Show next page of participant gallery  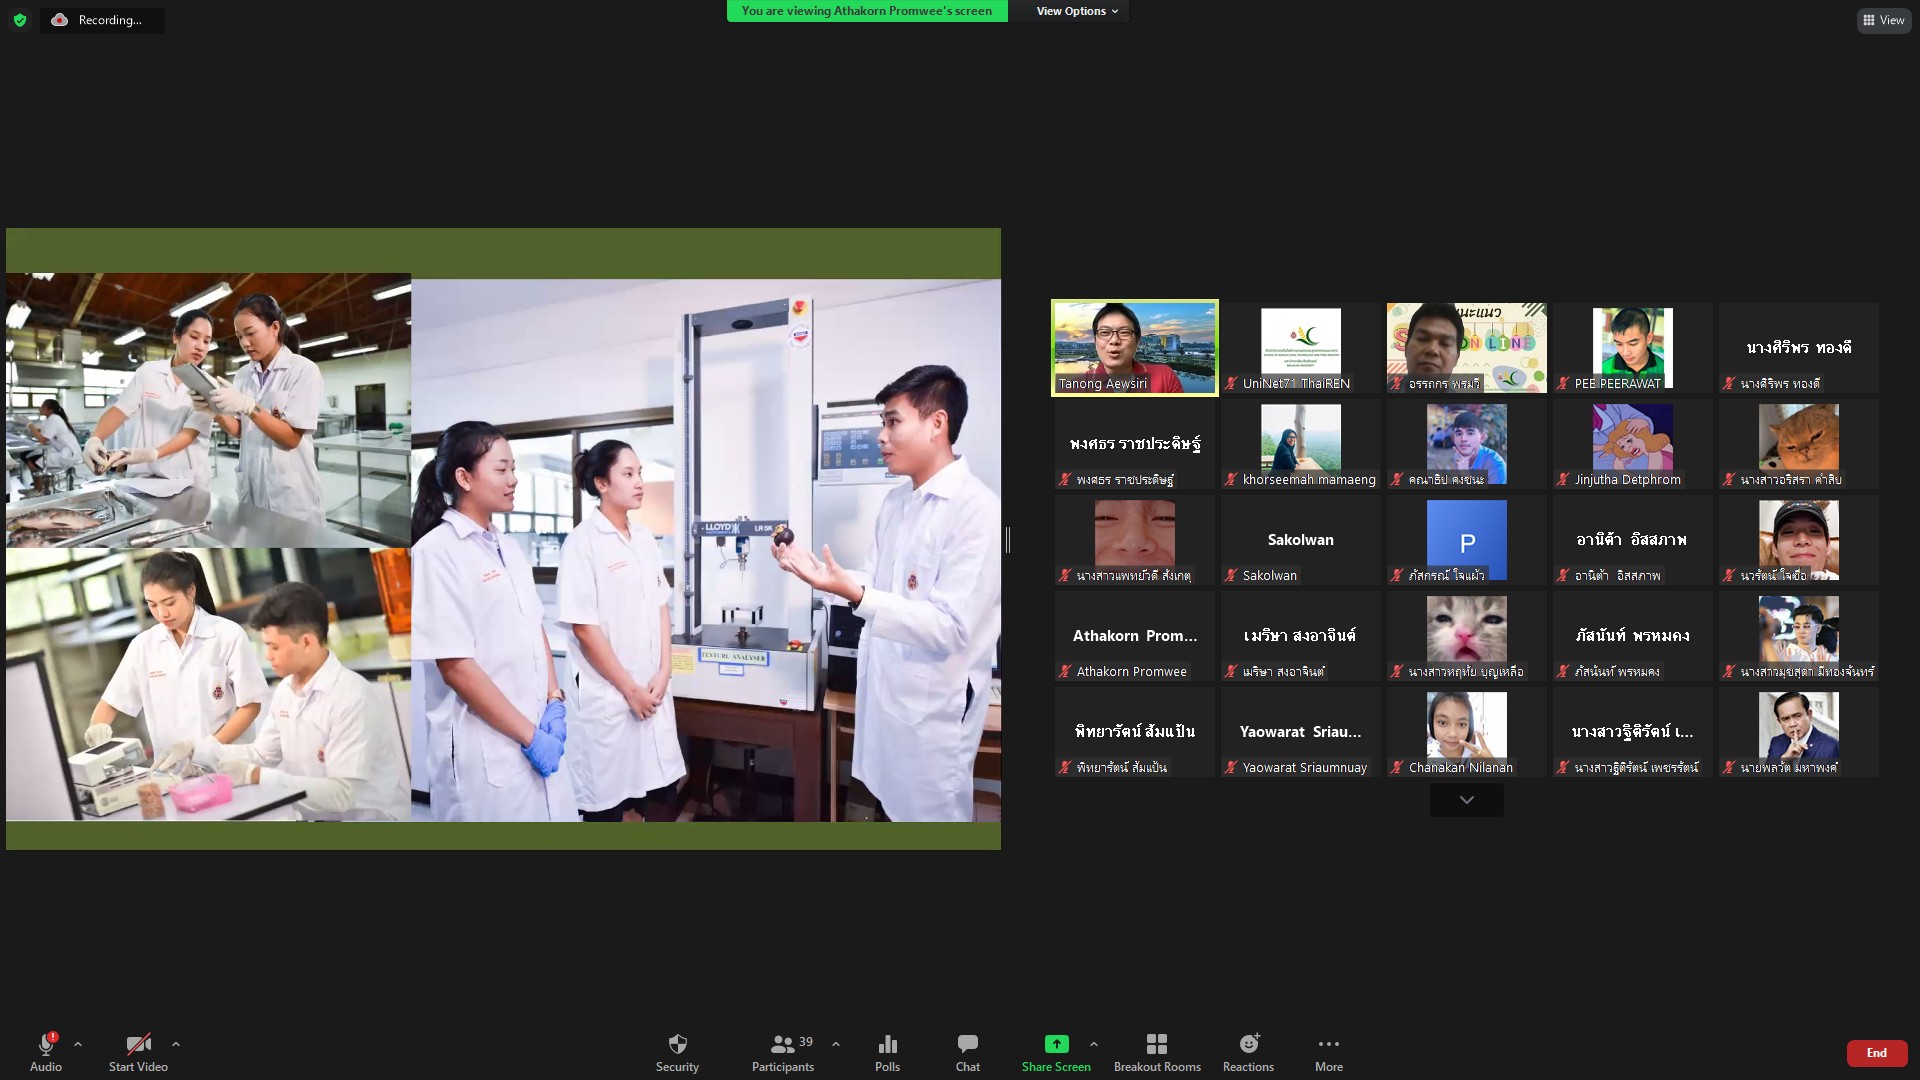pos(1466,800)
